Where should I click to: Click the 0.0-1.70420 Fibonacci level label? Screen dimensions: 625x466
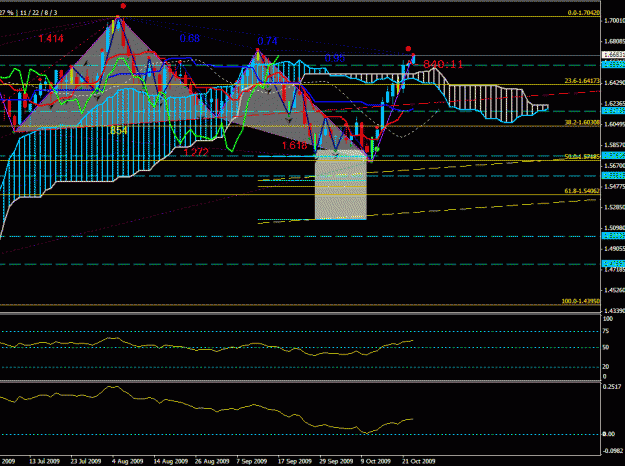584,13
